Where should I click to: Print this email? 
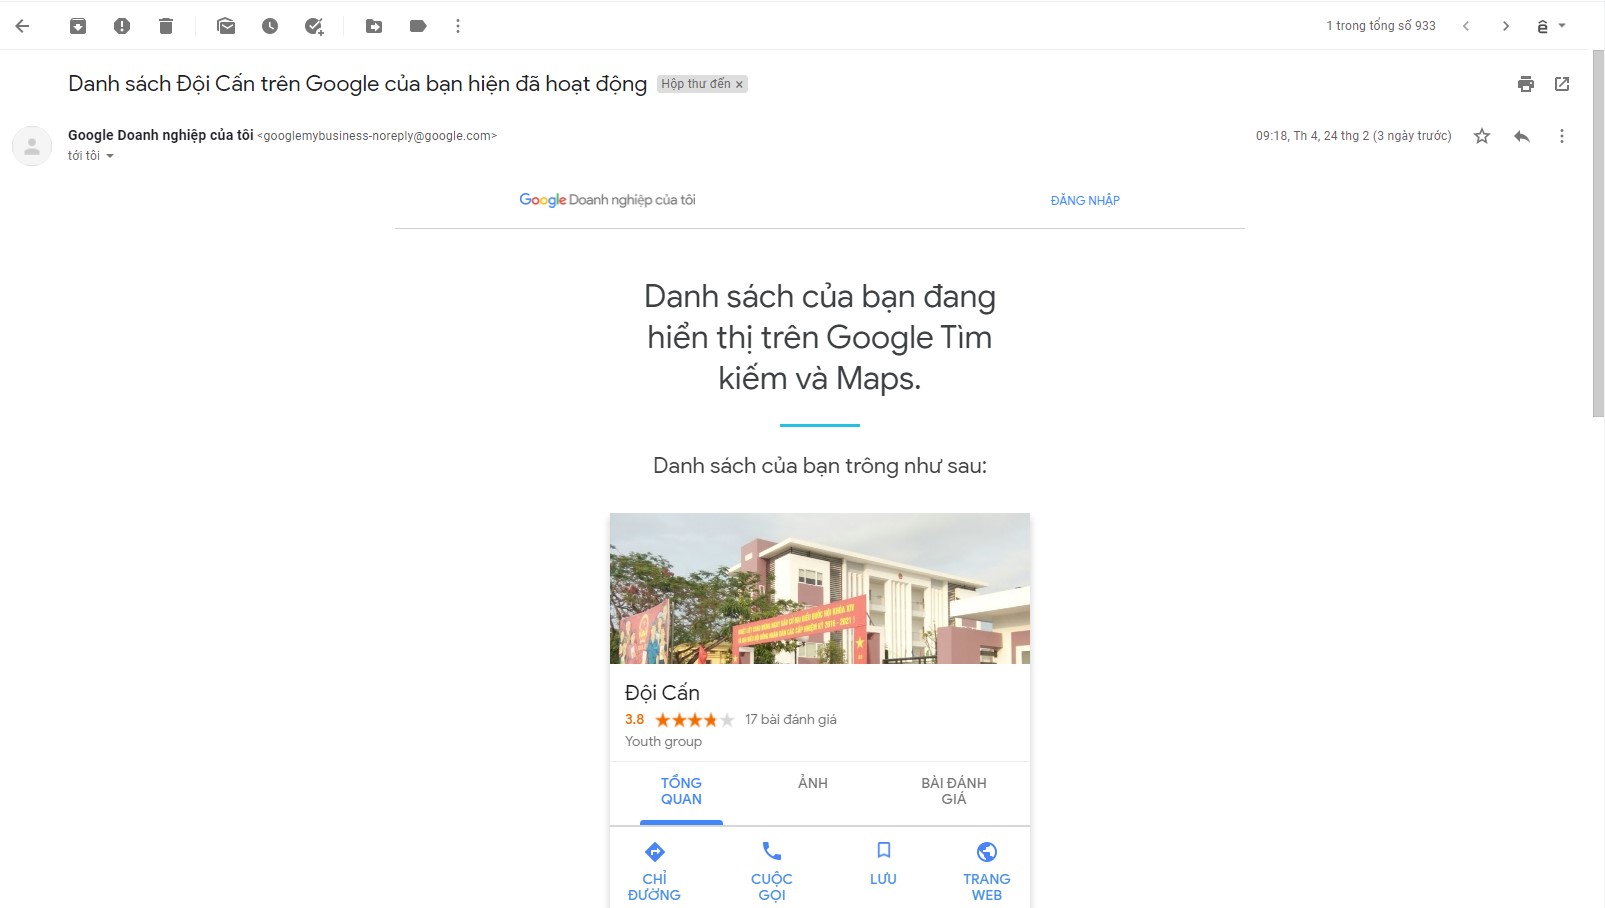click(1526, 84)
